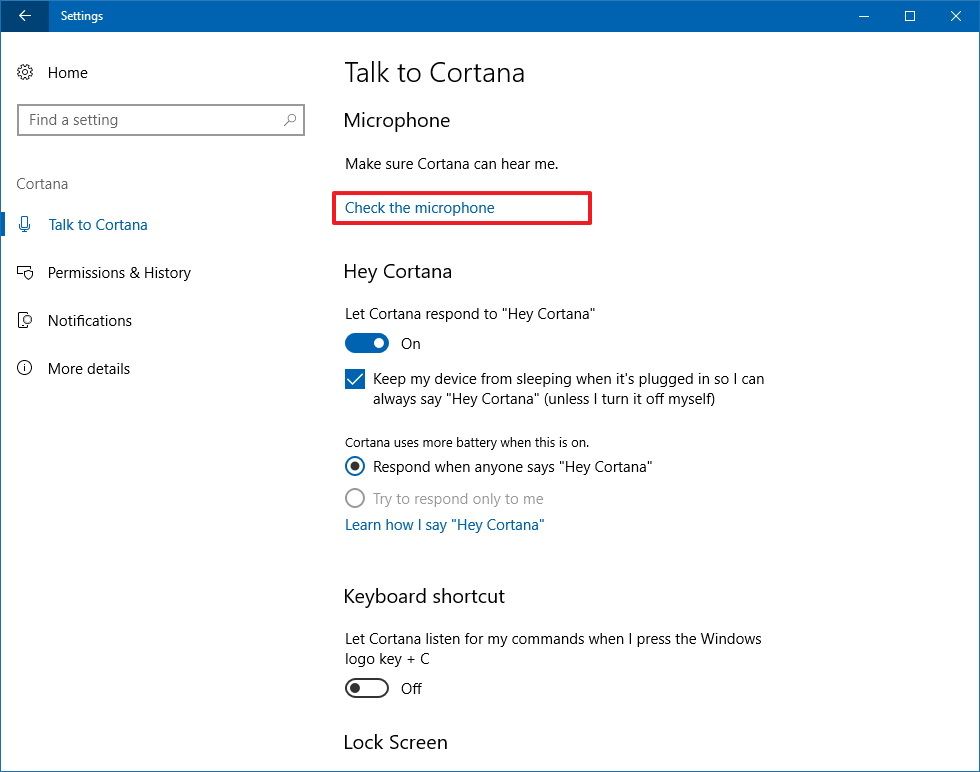980x772 pixels.
Task: Select Respond when anyone says Hey Cortana
Action: click(355, 466)
